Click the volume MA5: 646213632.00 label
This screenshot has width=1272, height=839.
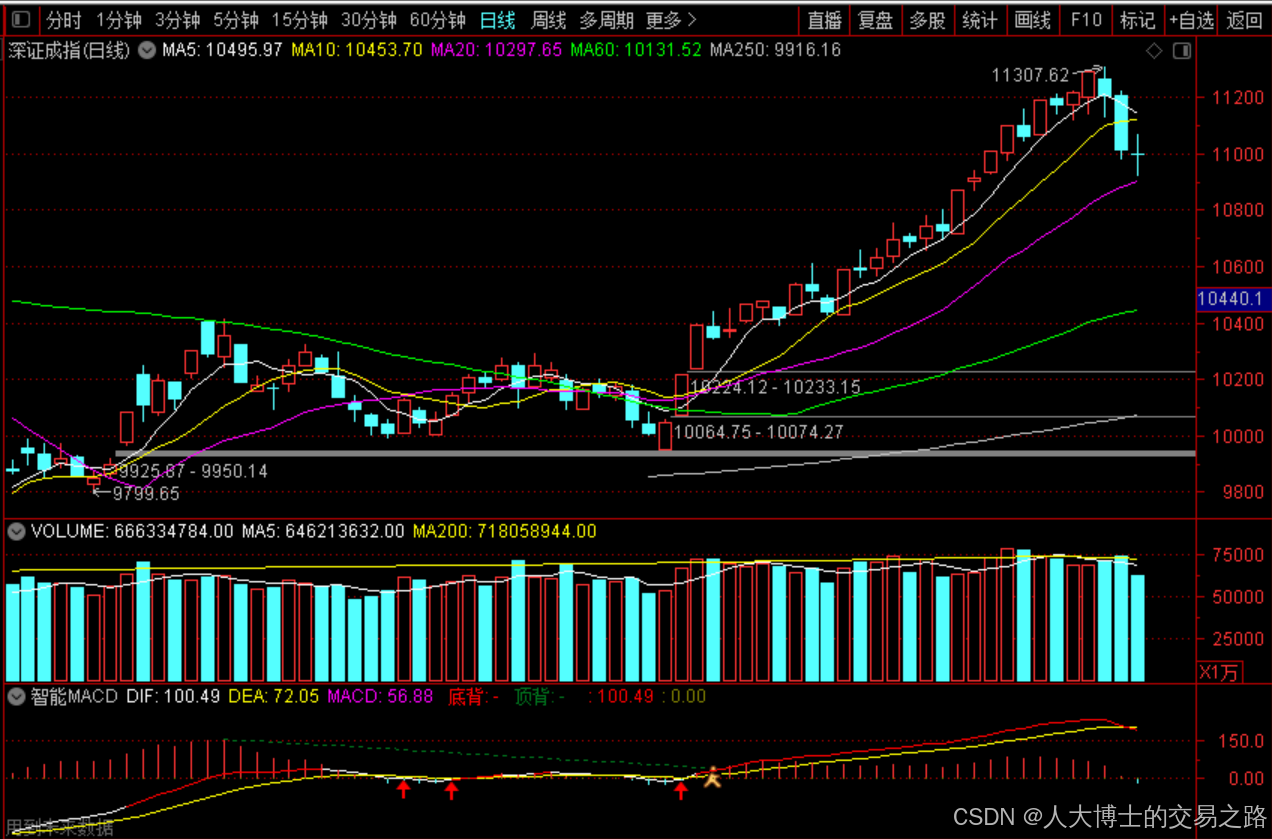[323, 532]
